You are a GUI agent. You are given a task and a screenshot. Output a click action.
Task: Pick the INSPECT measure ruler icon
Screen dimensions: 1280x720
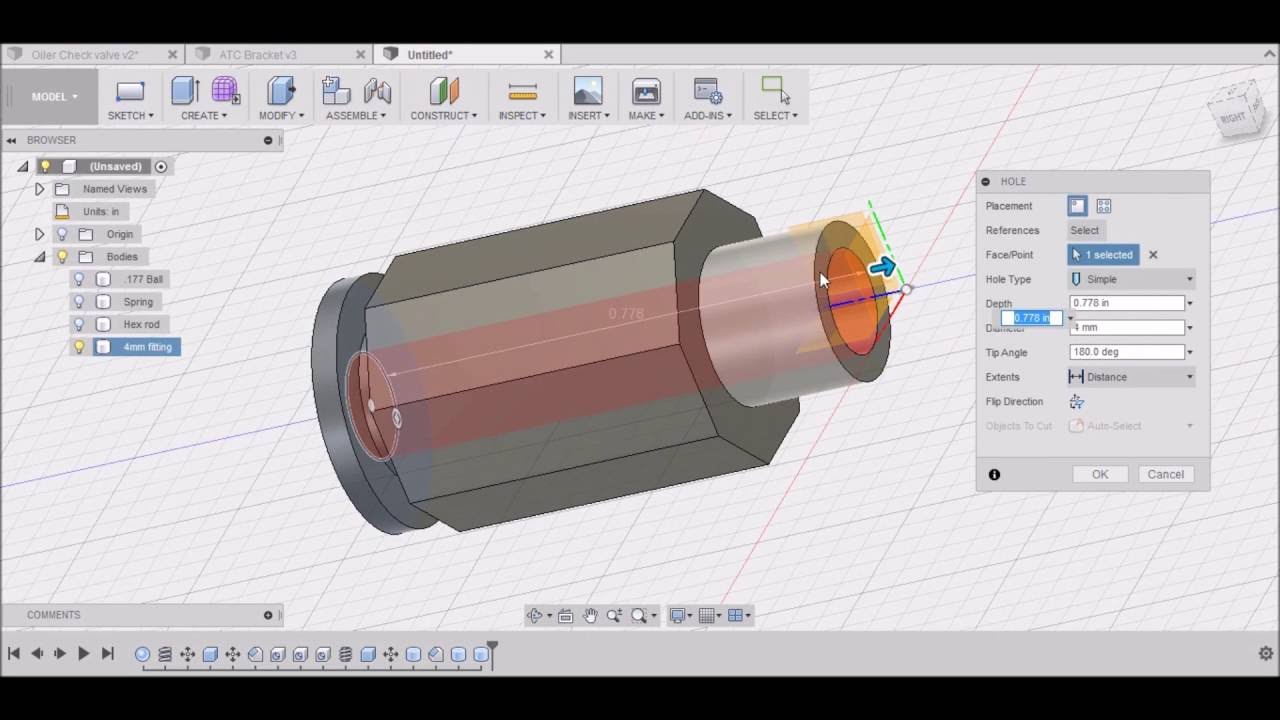[522, 92]
